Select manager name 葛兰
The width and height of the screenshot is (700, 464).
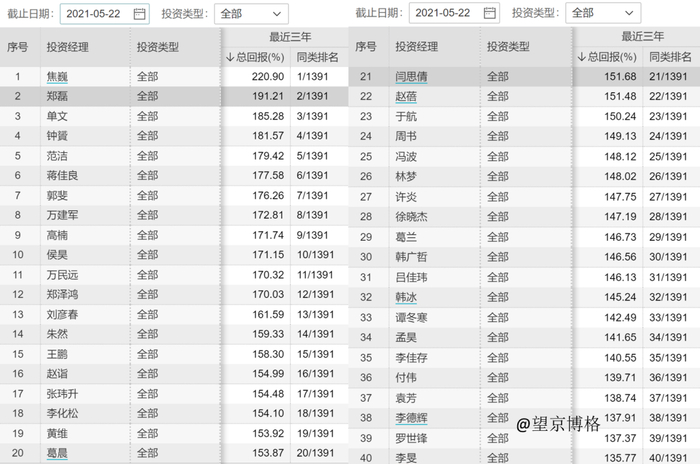406,237
